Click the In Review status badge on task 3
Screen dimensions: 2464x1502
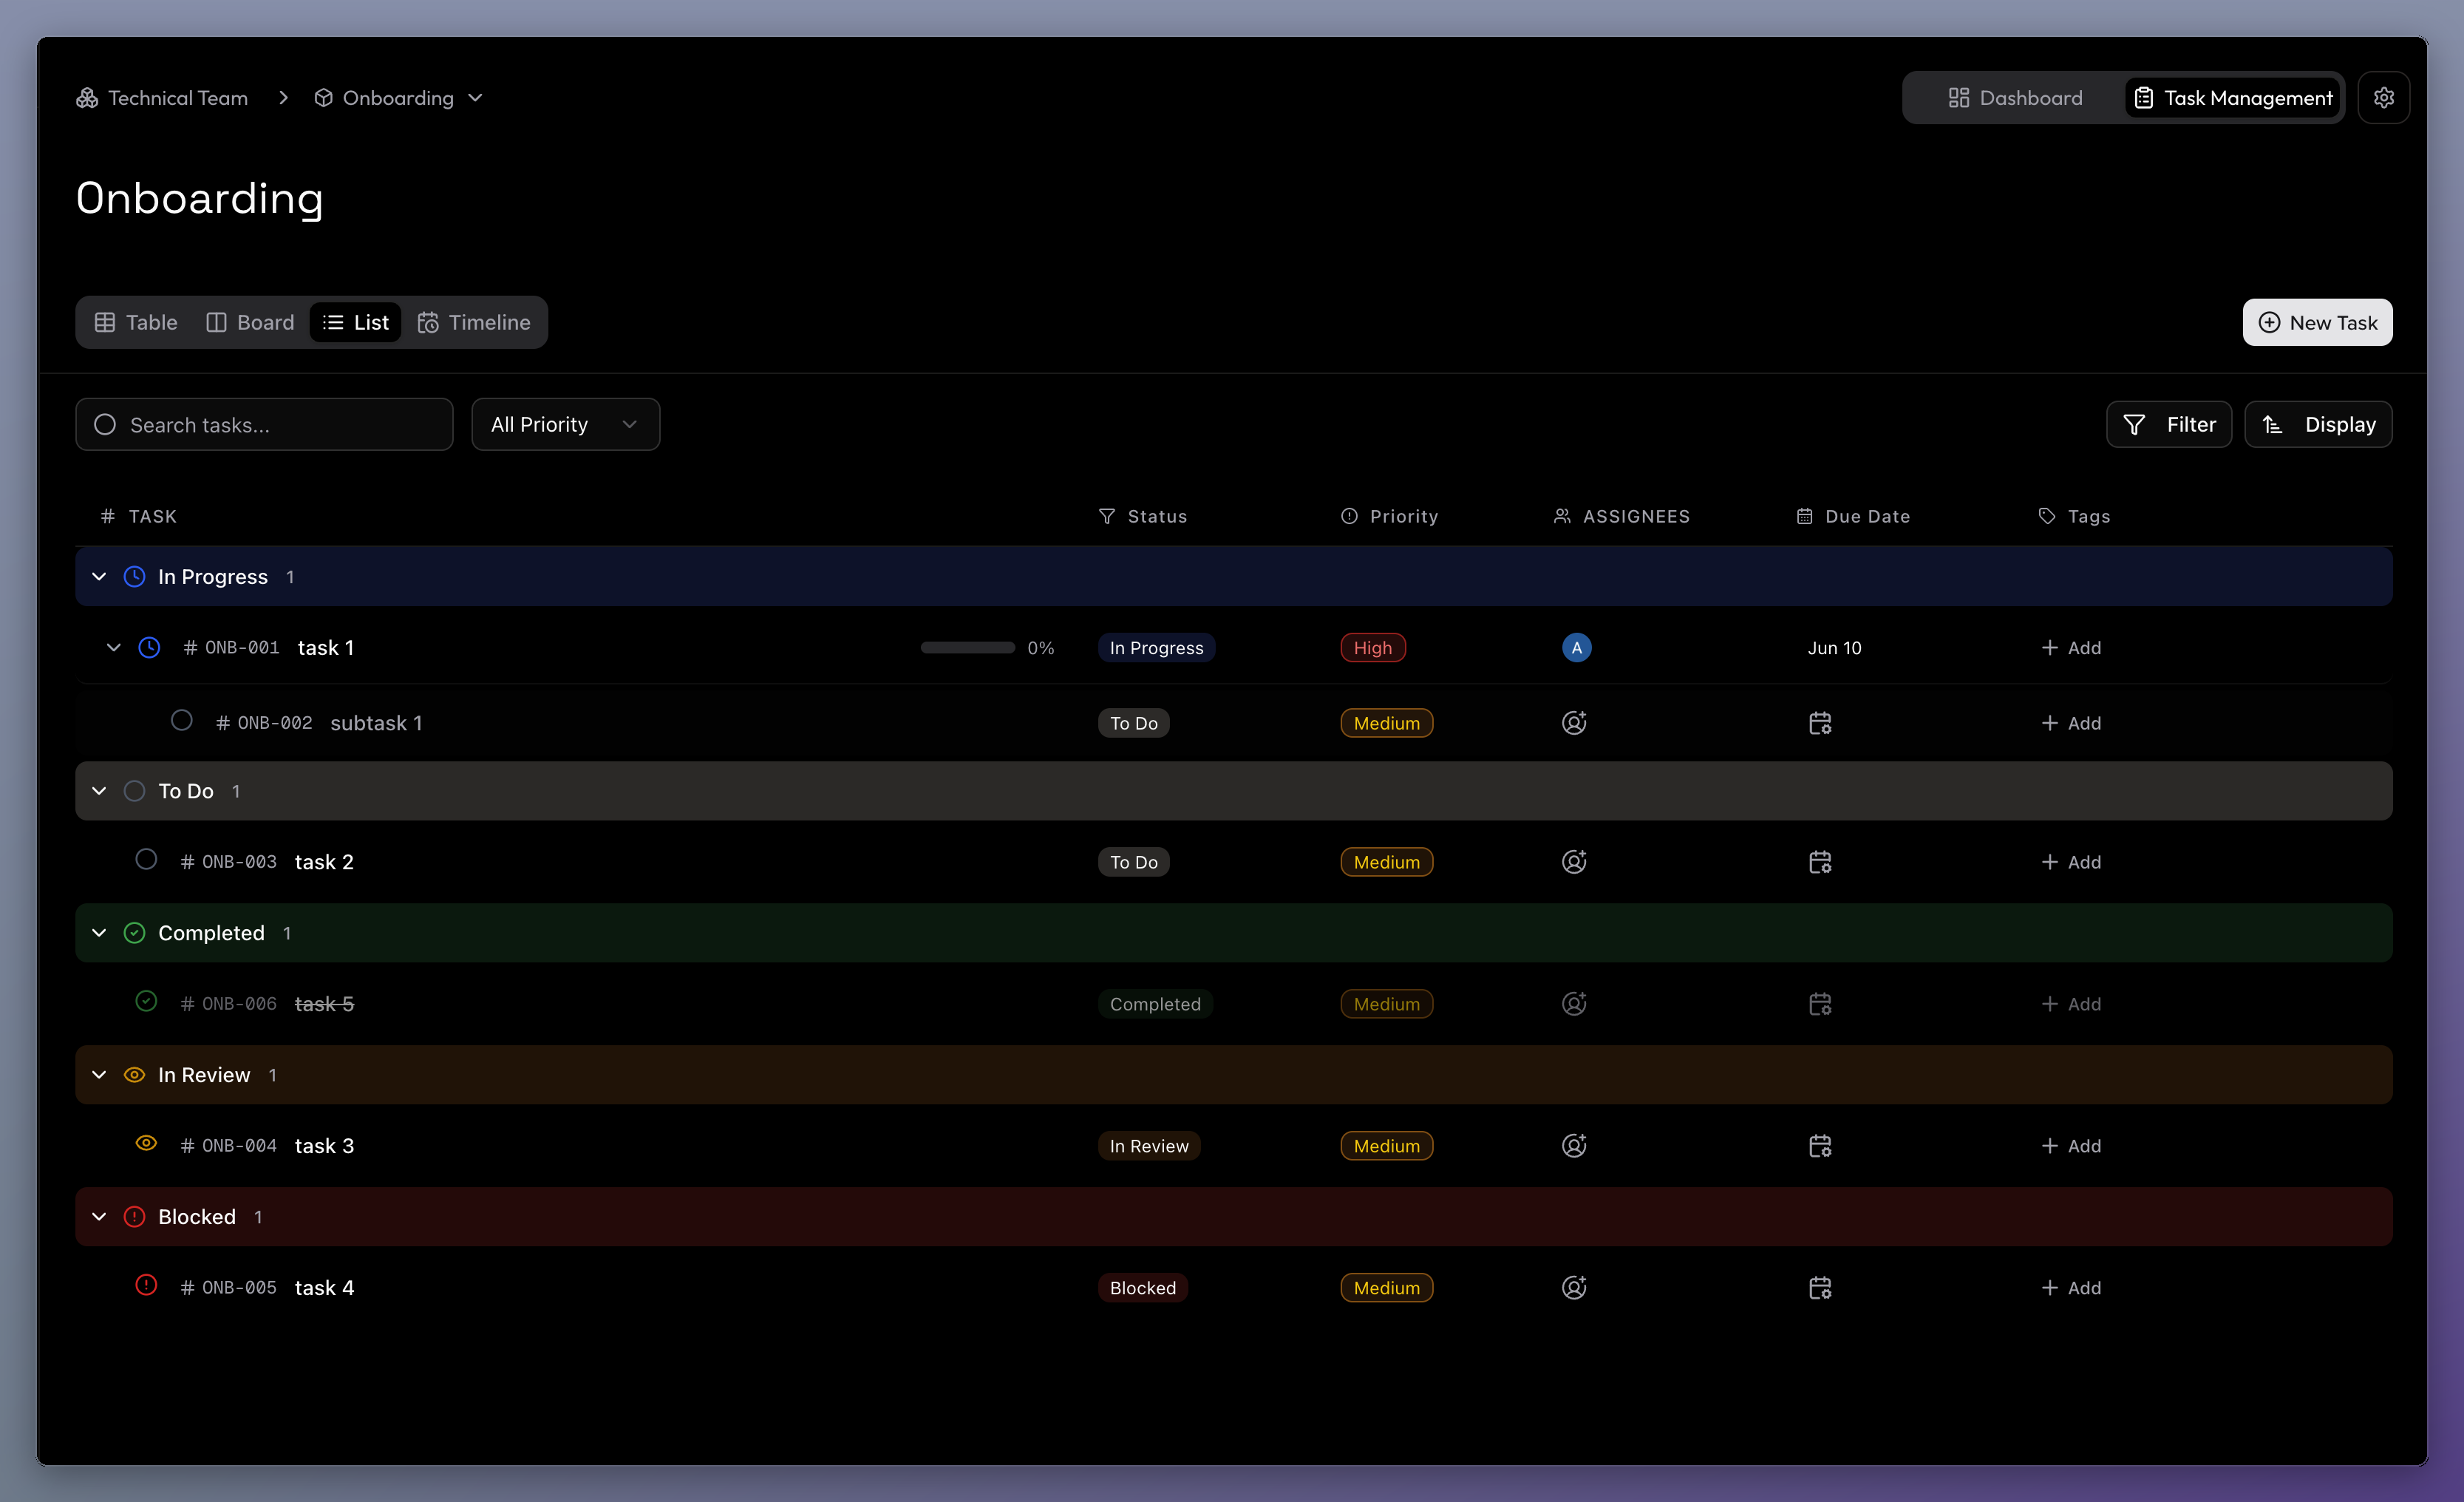[x=1149, y=1146]
